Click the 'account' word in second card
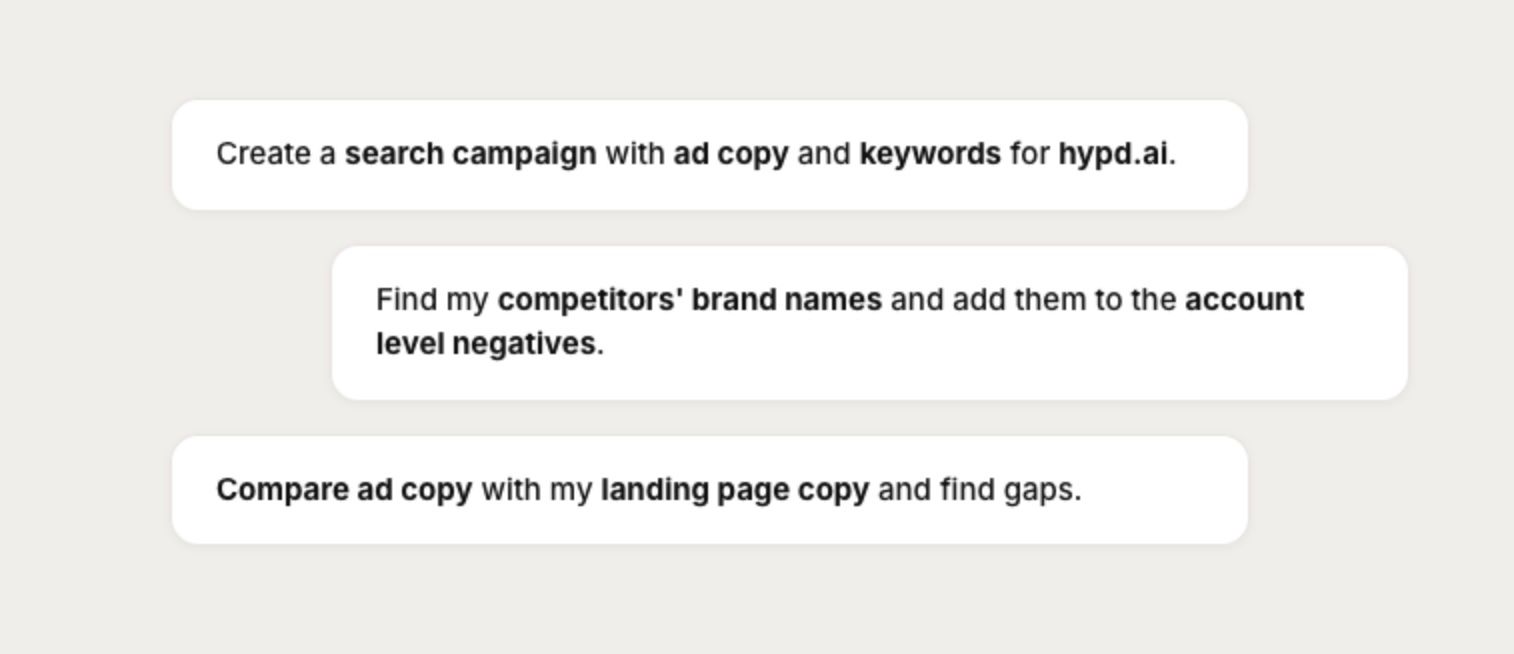 point(1244,300)
